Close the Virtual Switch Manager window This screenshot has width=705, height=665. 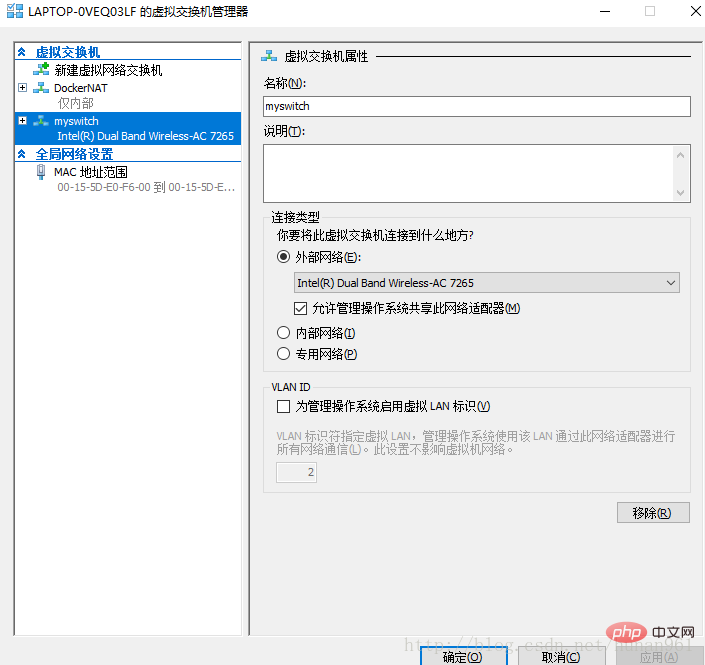[x=695, y=11]
